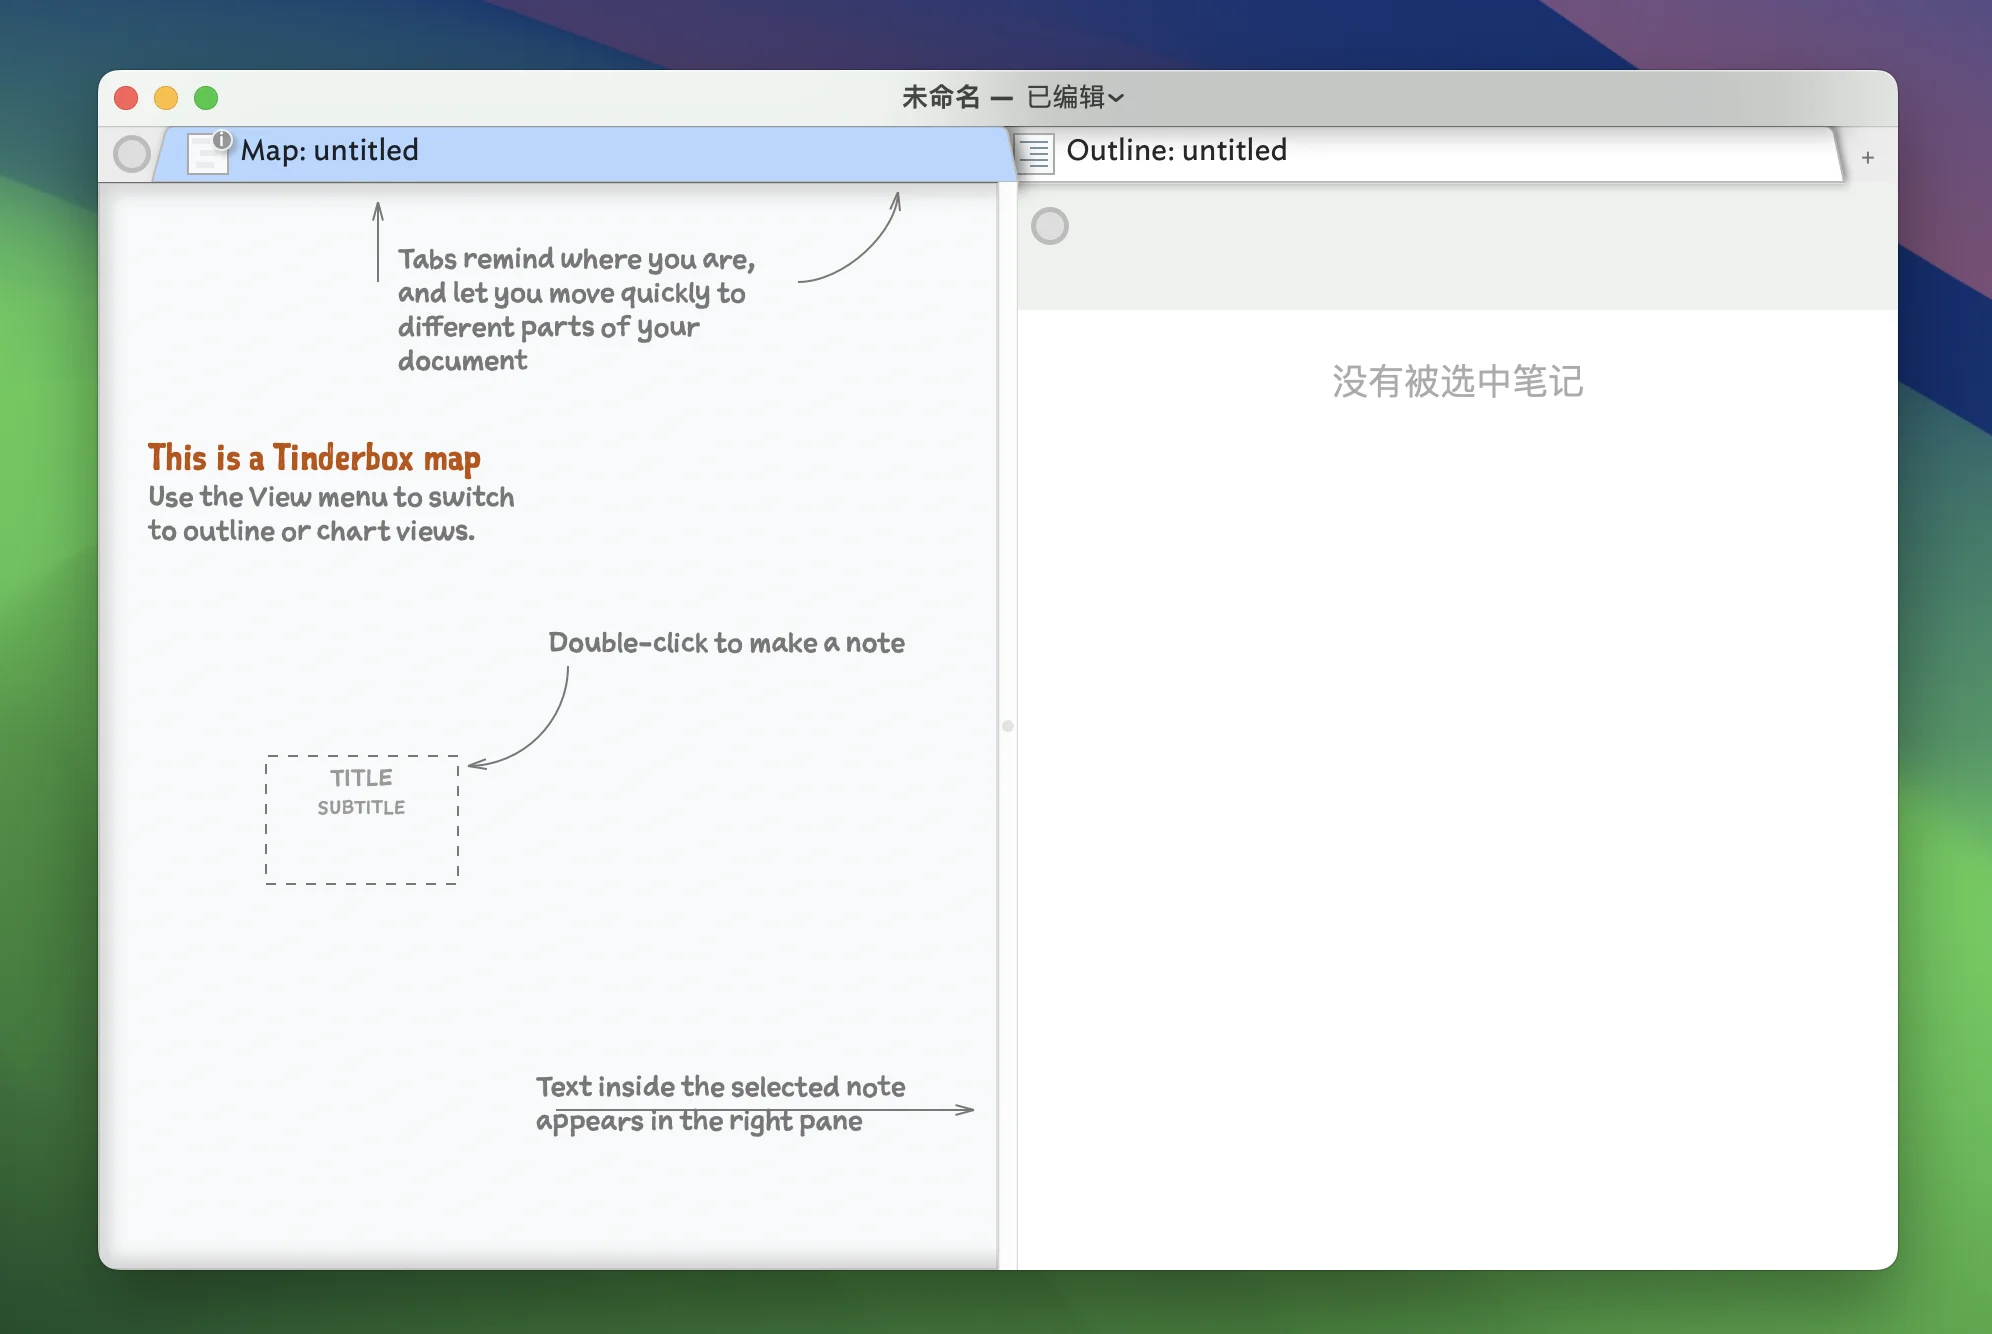Viewport: 1992px width, 1334px height.
Task: Minimize window with the yellow button
Action: [x=166, y=98]
